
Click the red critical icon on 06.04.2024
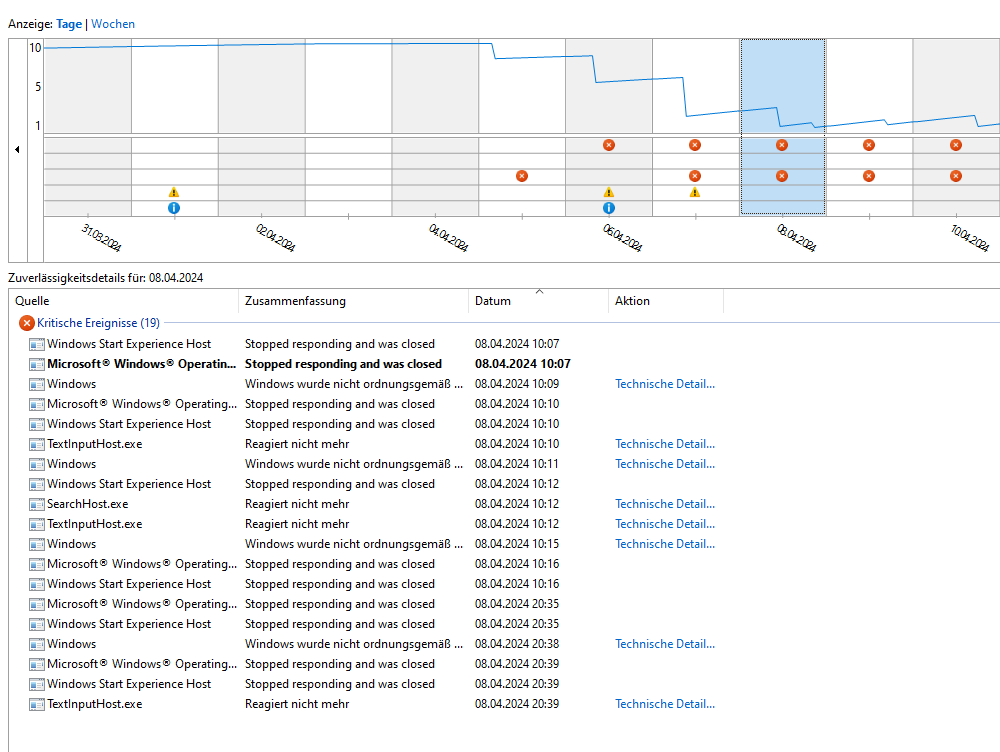(x=608, y=145)
